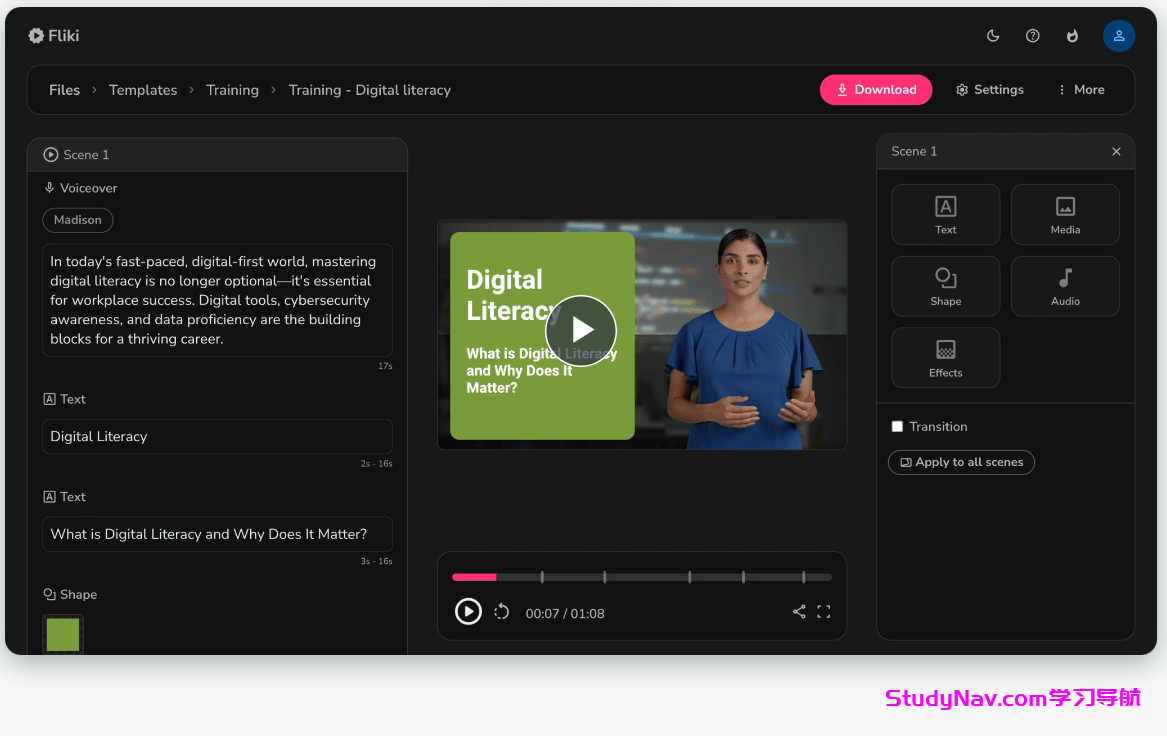Go to Templates in breadcrumb

(143, 90)
